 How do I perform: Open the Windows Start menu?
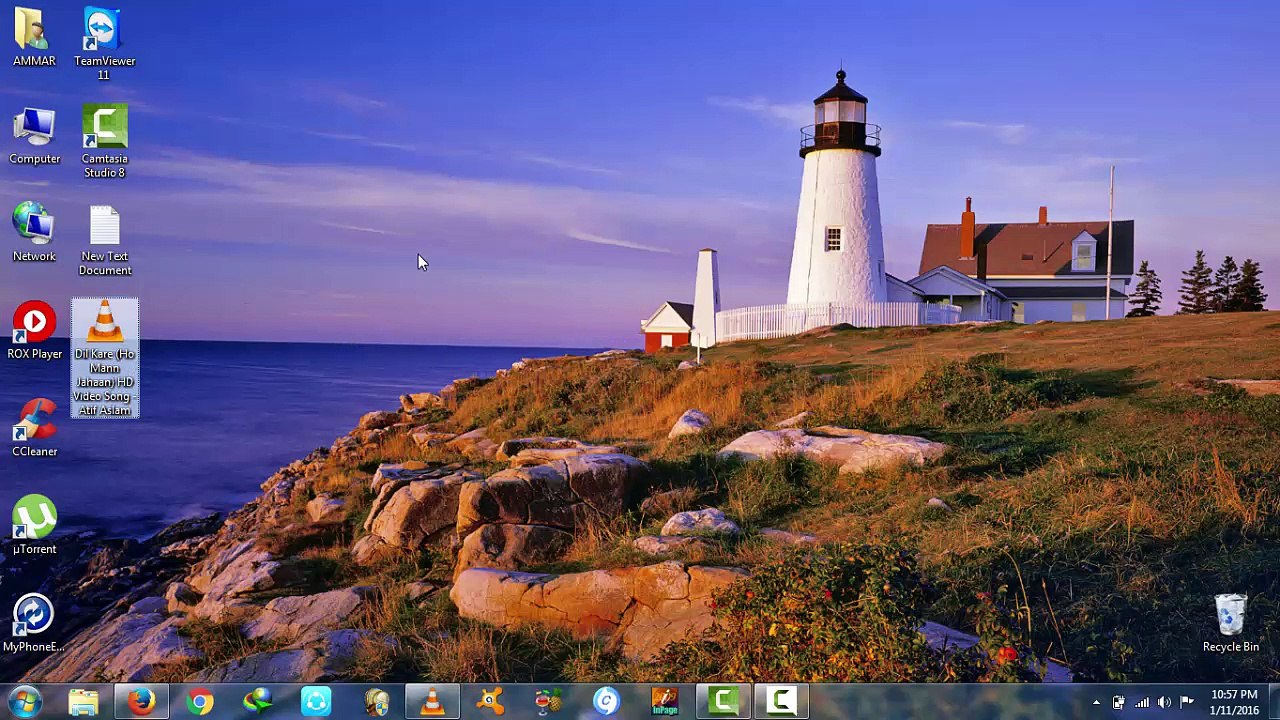tap(24, 702)
